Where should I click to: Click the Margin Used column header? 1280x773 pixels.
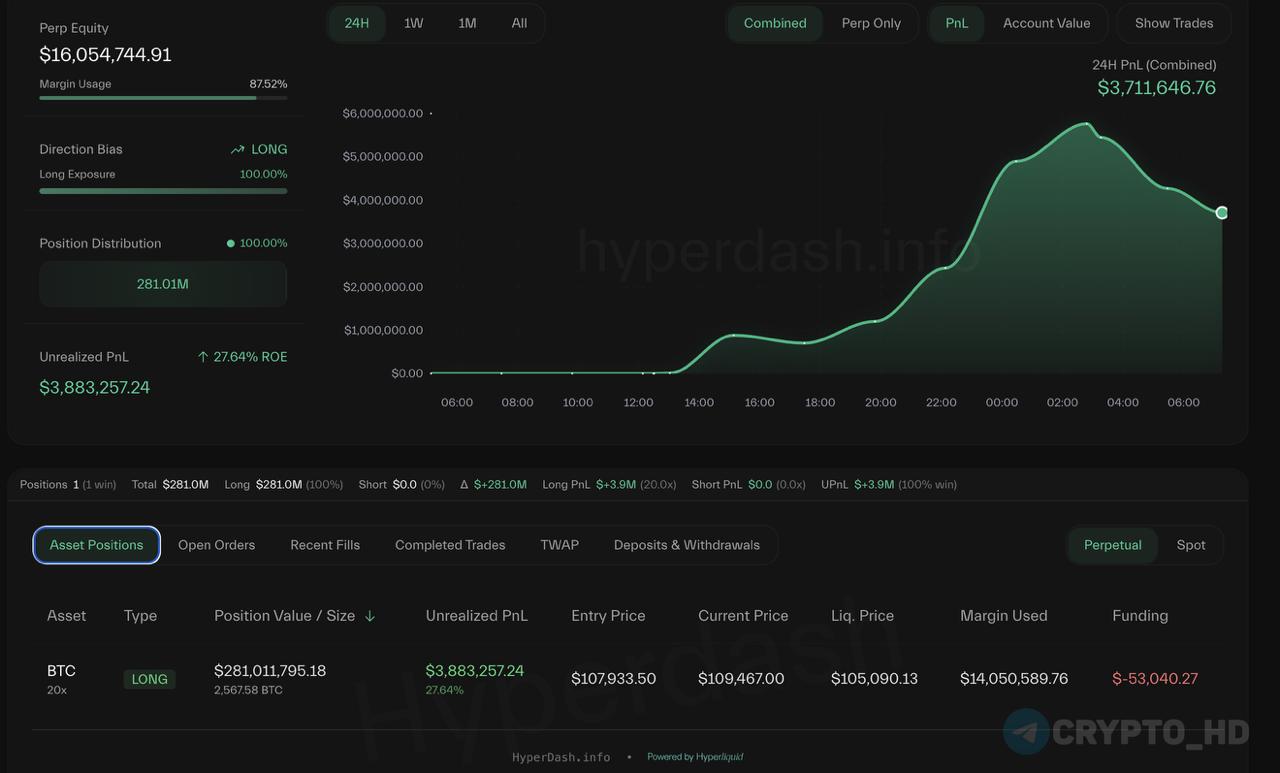[1004, 616]
